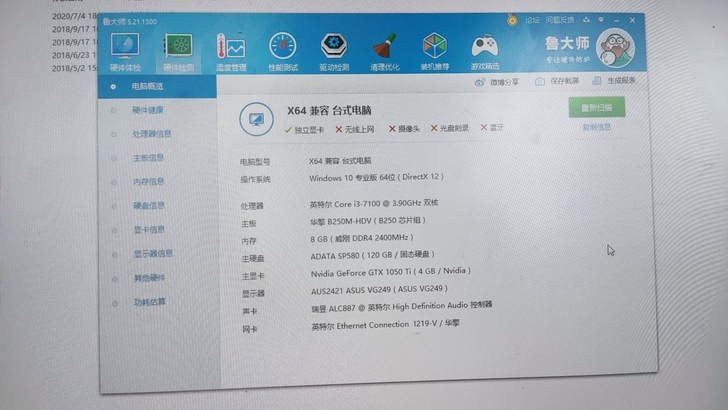Viewport: 728px width, 410px height.
Task: Open 游戏精选 gamepad icon
Action: click(x=485, y=51)
